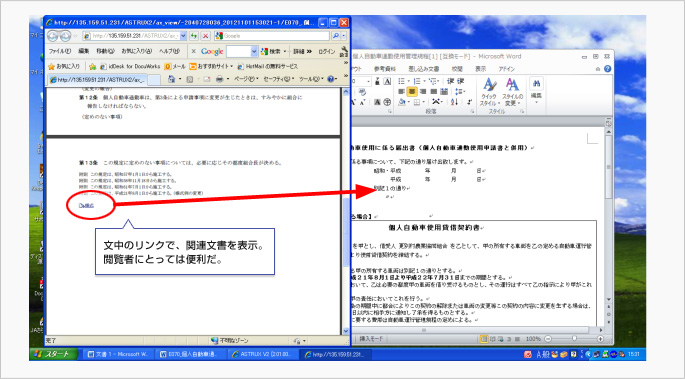The image size is (685, 379).
Task: Click the IE home icon
Action: tap(171, 79)
